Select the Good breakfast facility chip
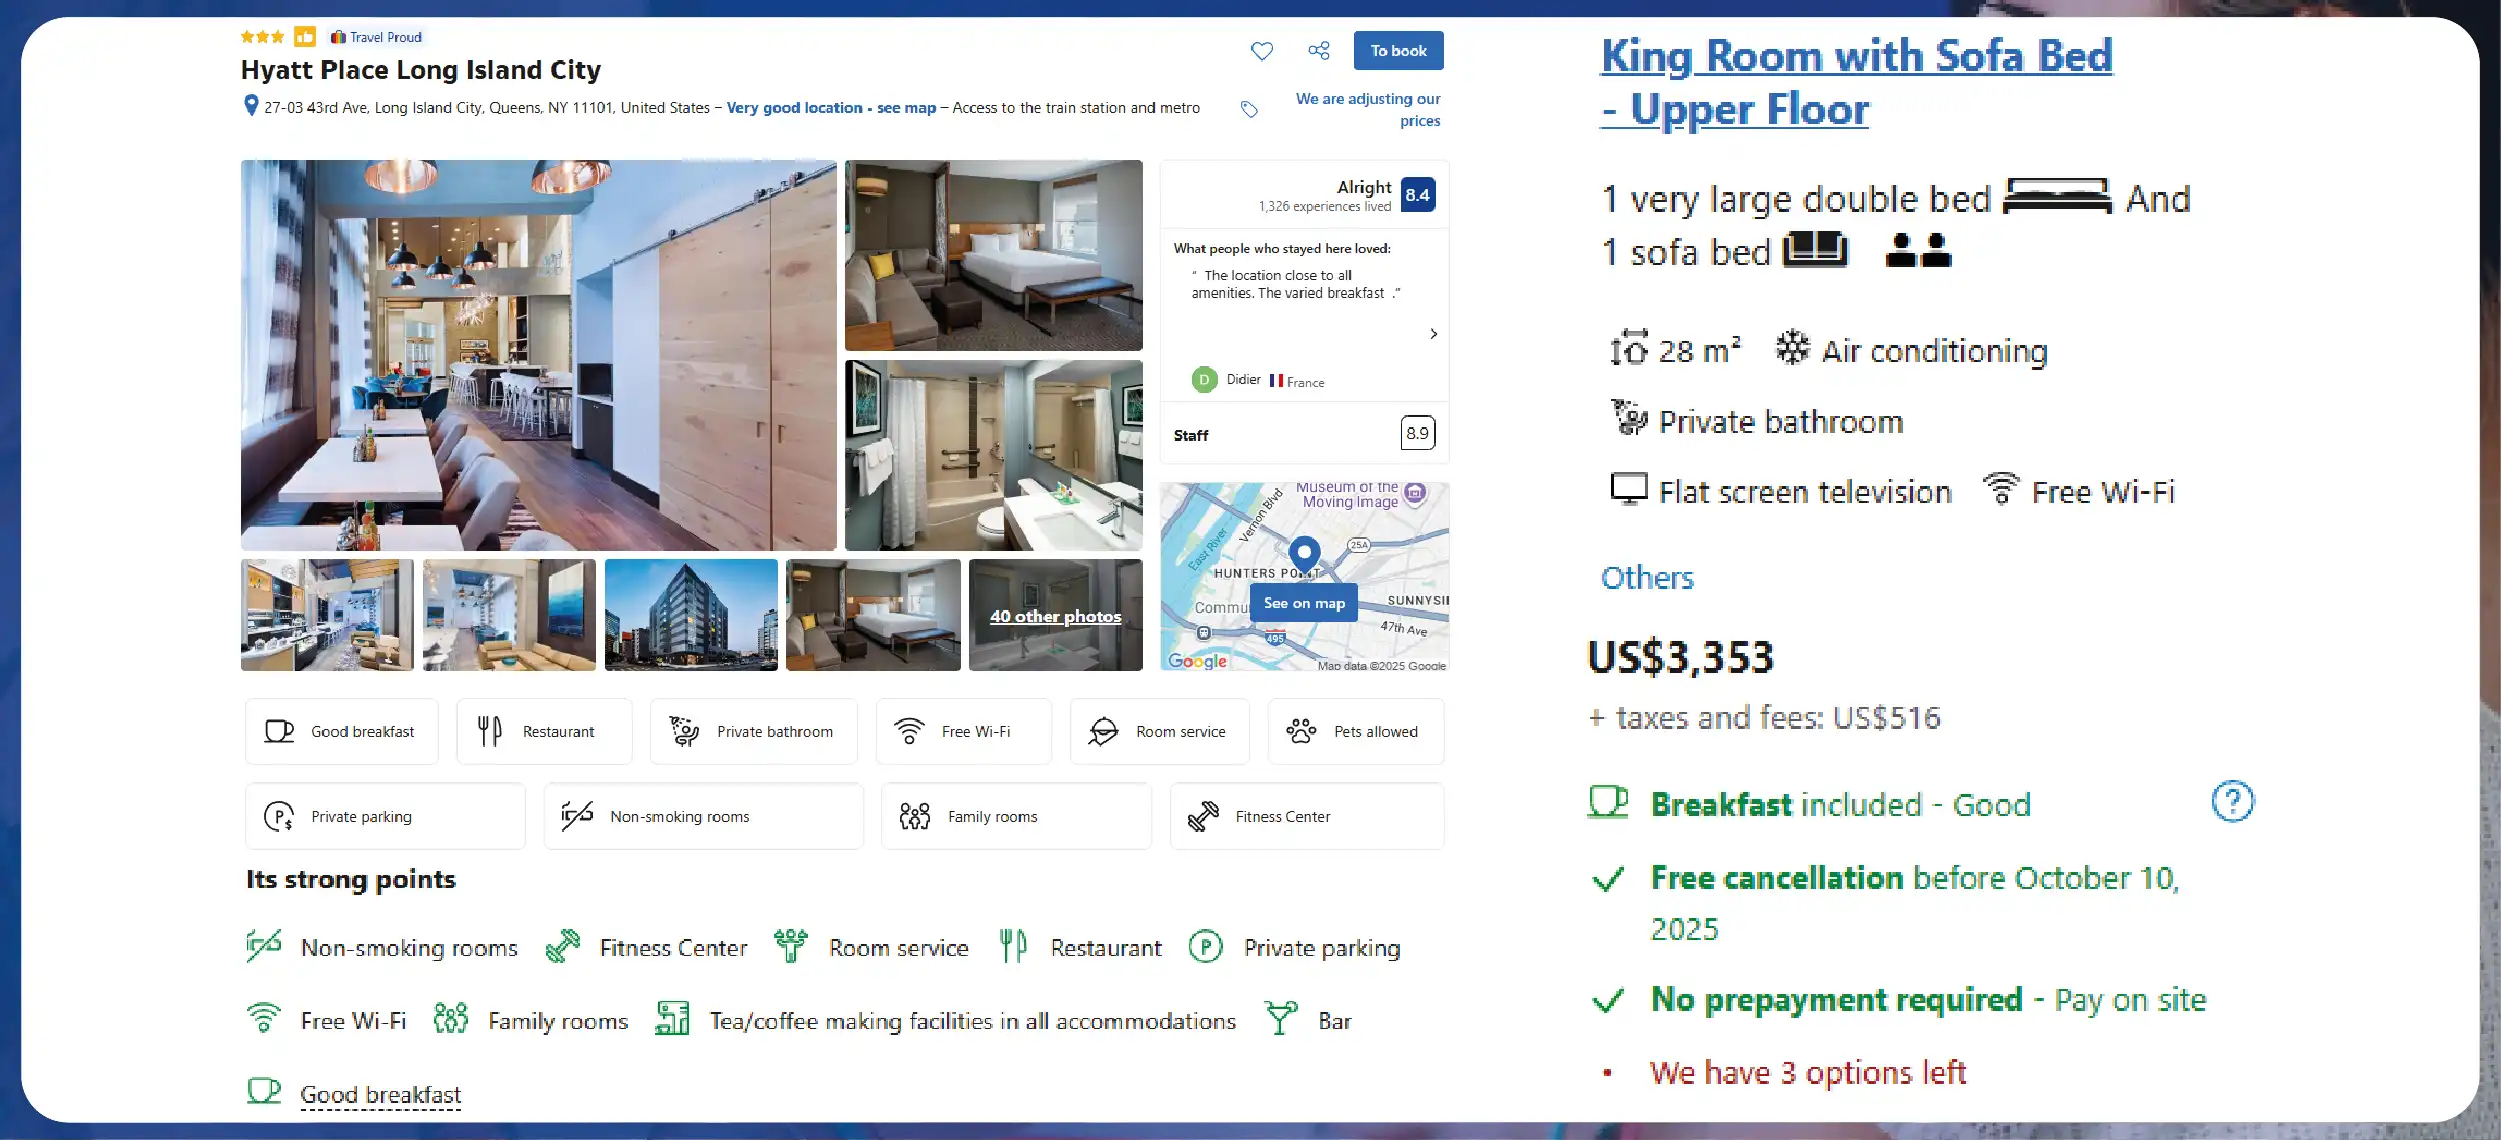This screenshot has width=2501, height=1140. pyautogui.click(x=341, y=731)
